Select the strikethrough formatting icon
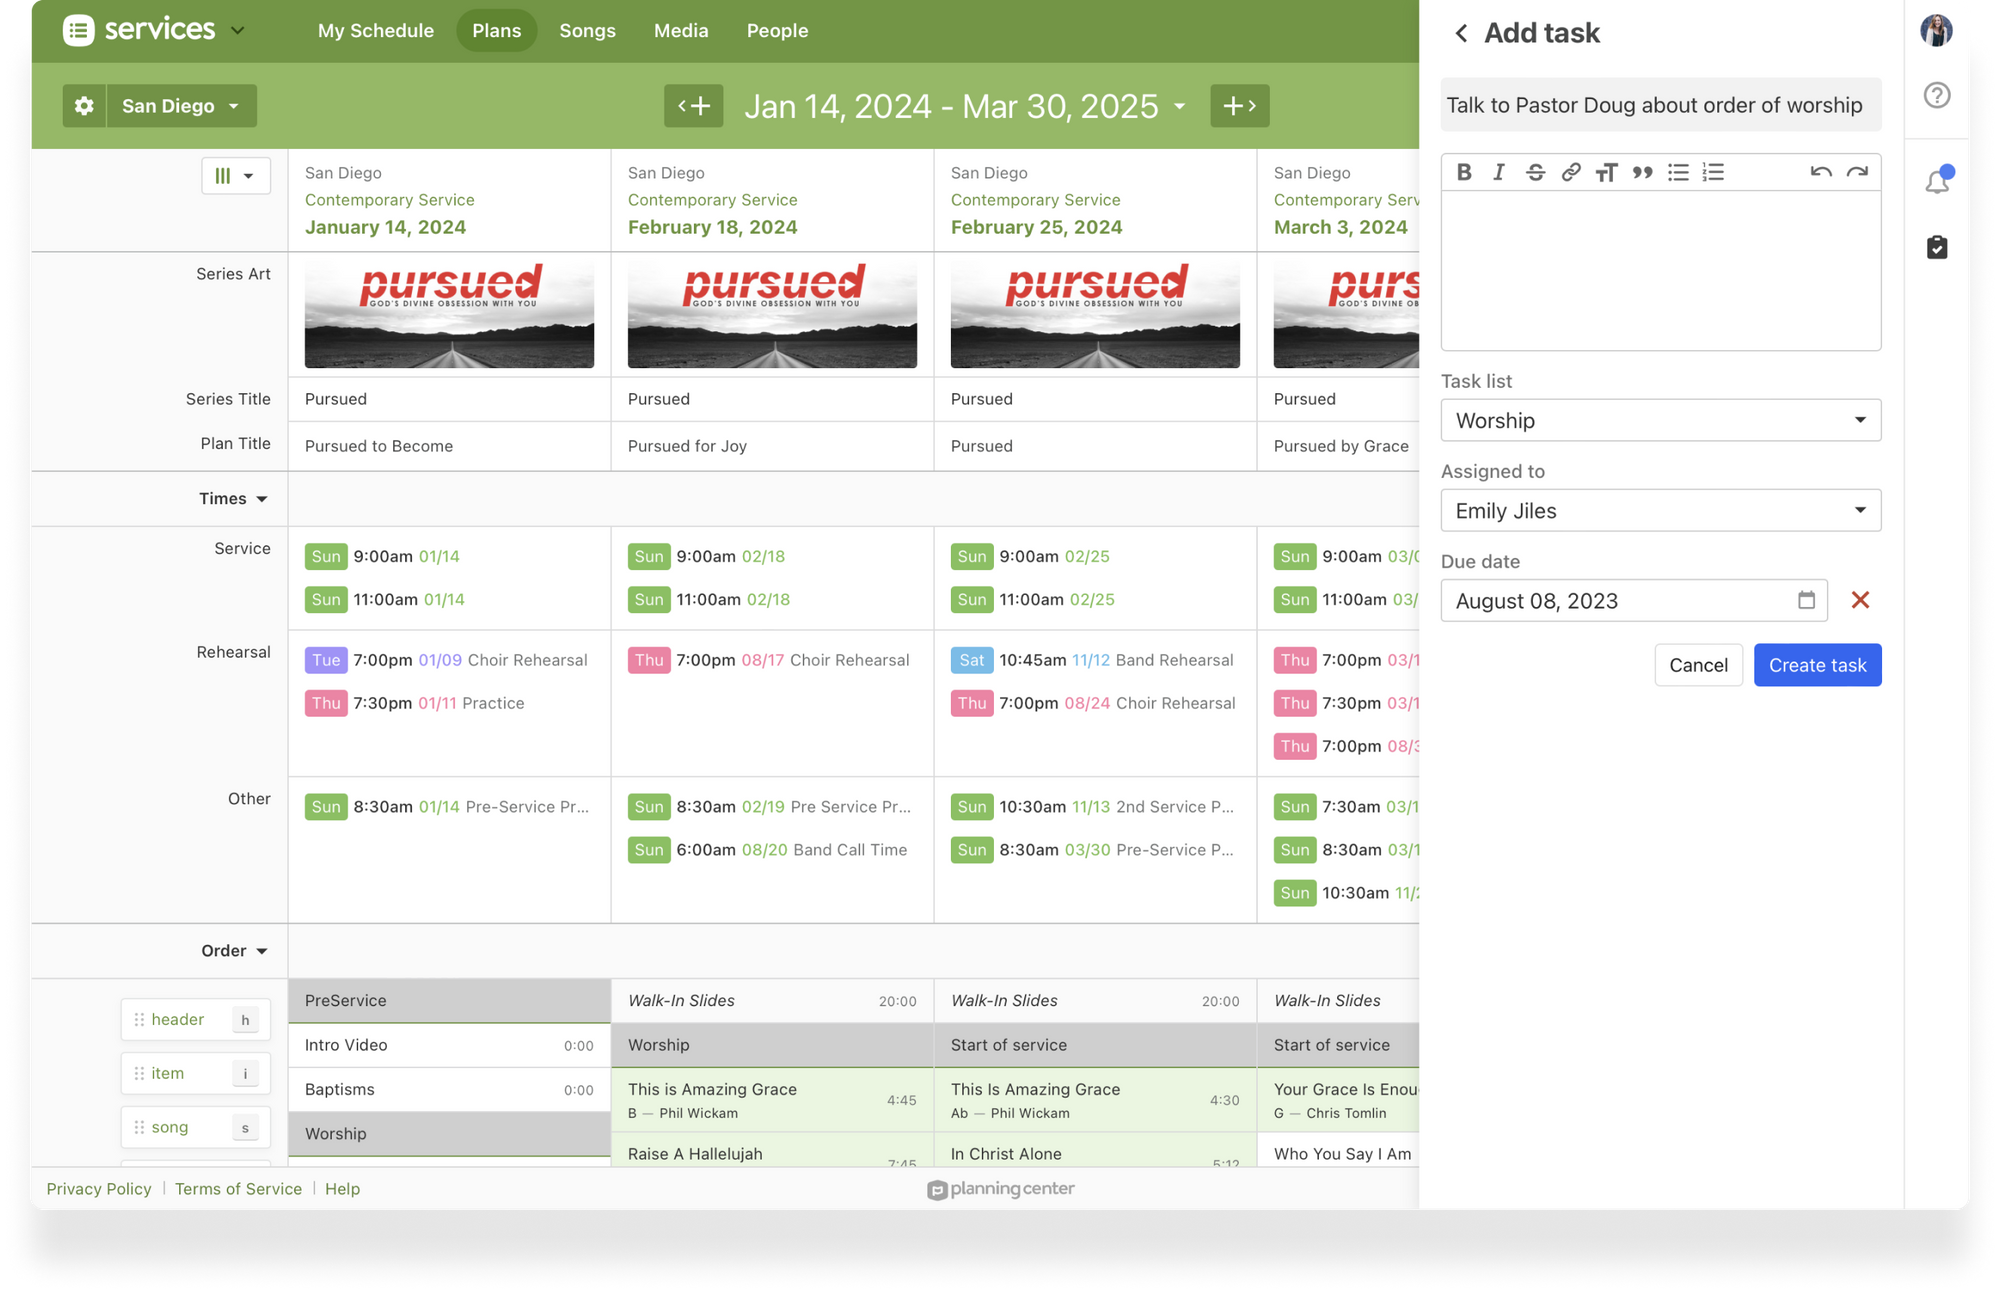The image size is (2000, 1295). 1535,171
